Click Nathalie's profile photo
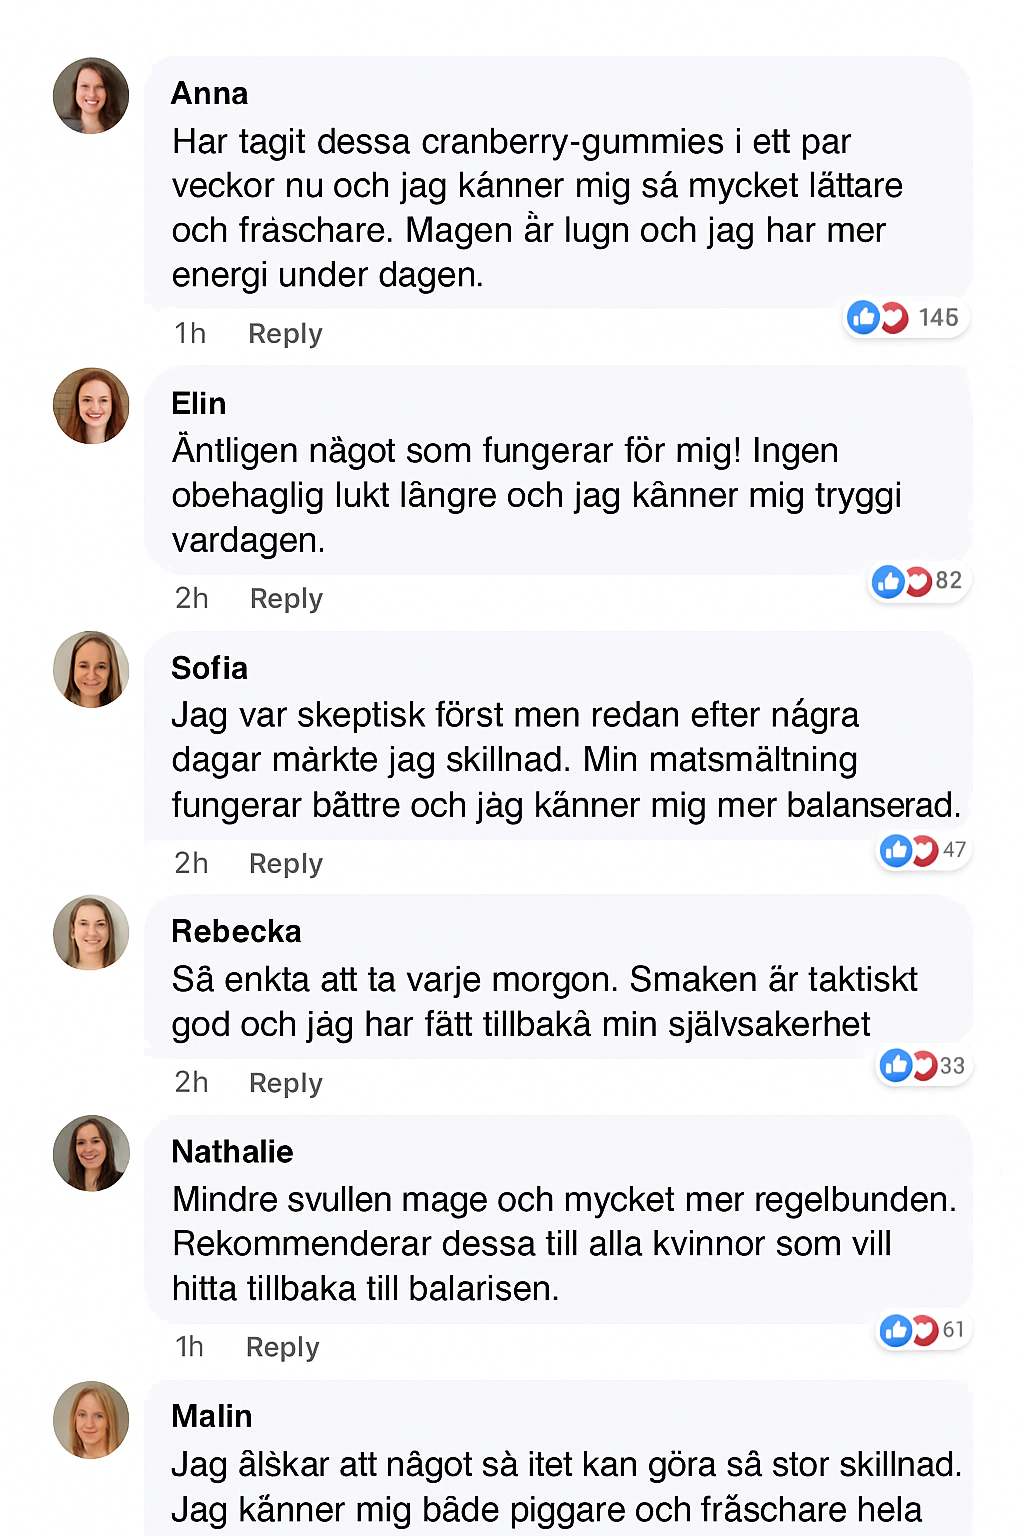The height and width of the screenshot is (1536, 1024). pos(91,1153)
